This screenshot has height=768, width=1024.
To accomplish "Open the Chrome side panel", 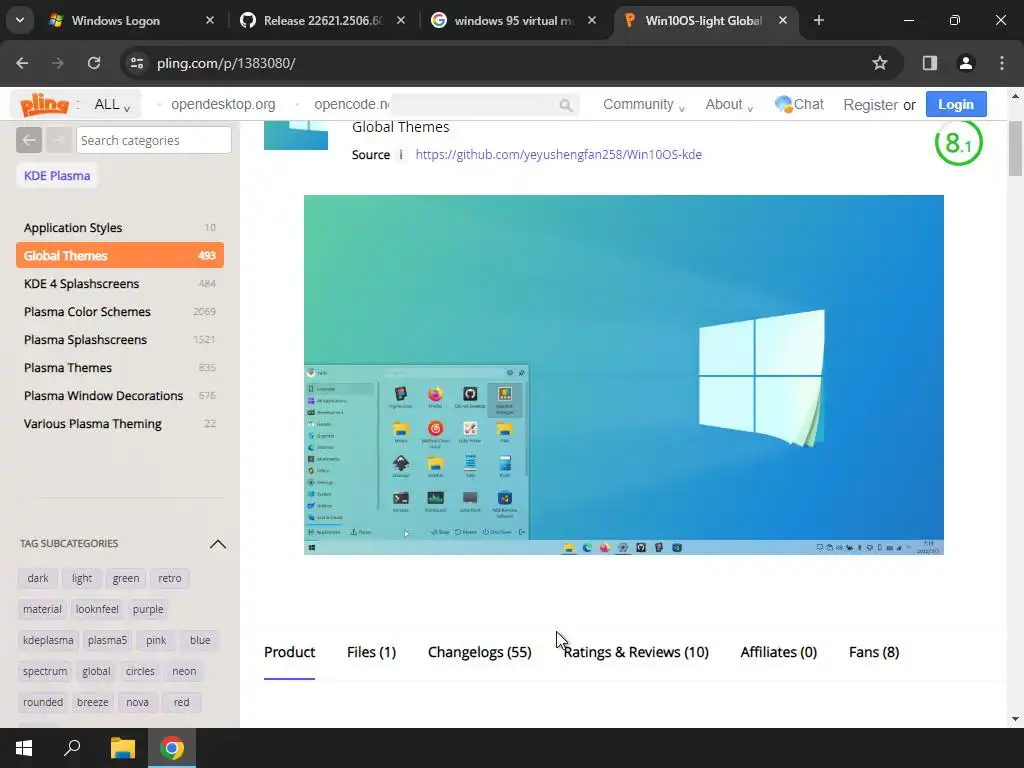I will pos(929,63).
